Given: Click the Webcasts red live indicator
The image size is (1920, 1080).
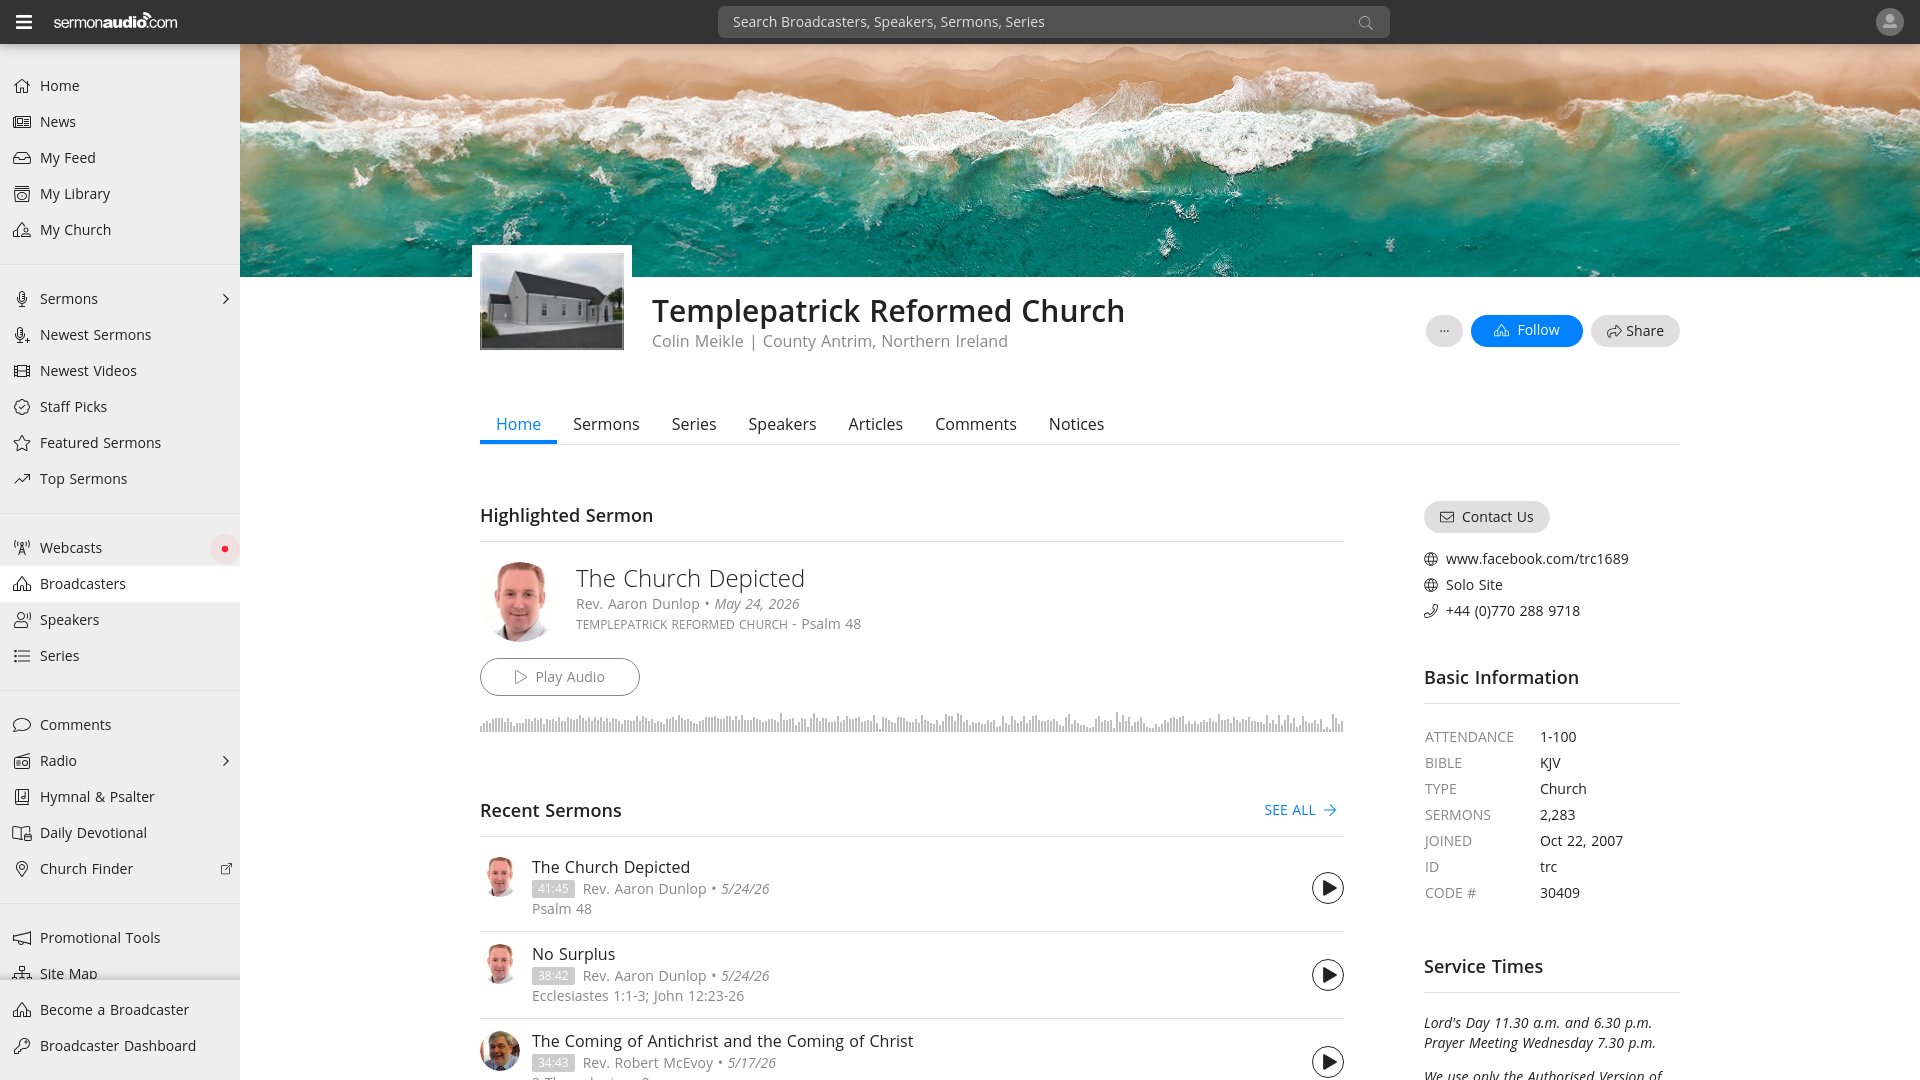Looking at the screenshot, I should (225, 548).
